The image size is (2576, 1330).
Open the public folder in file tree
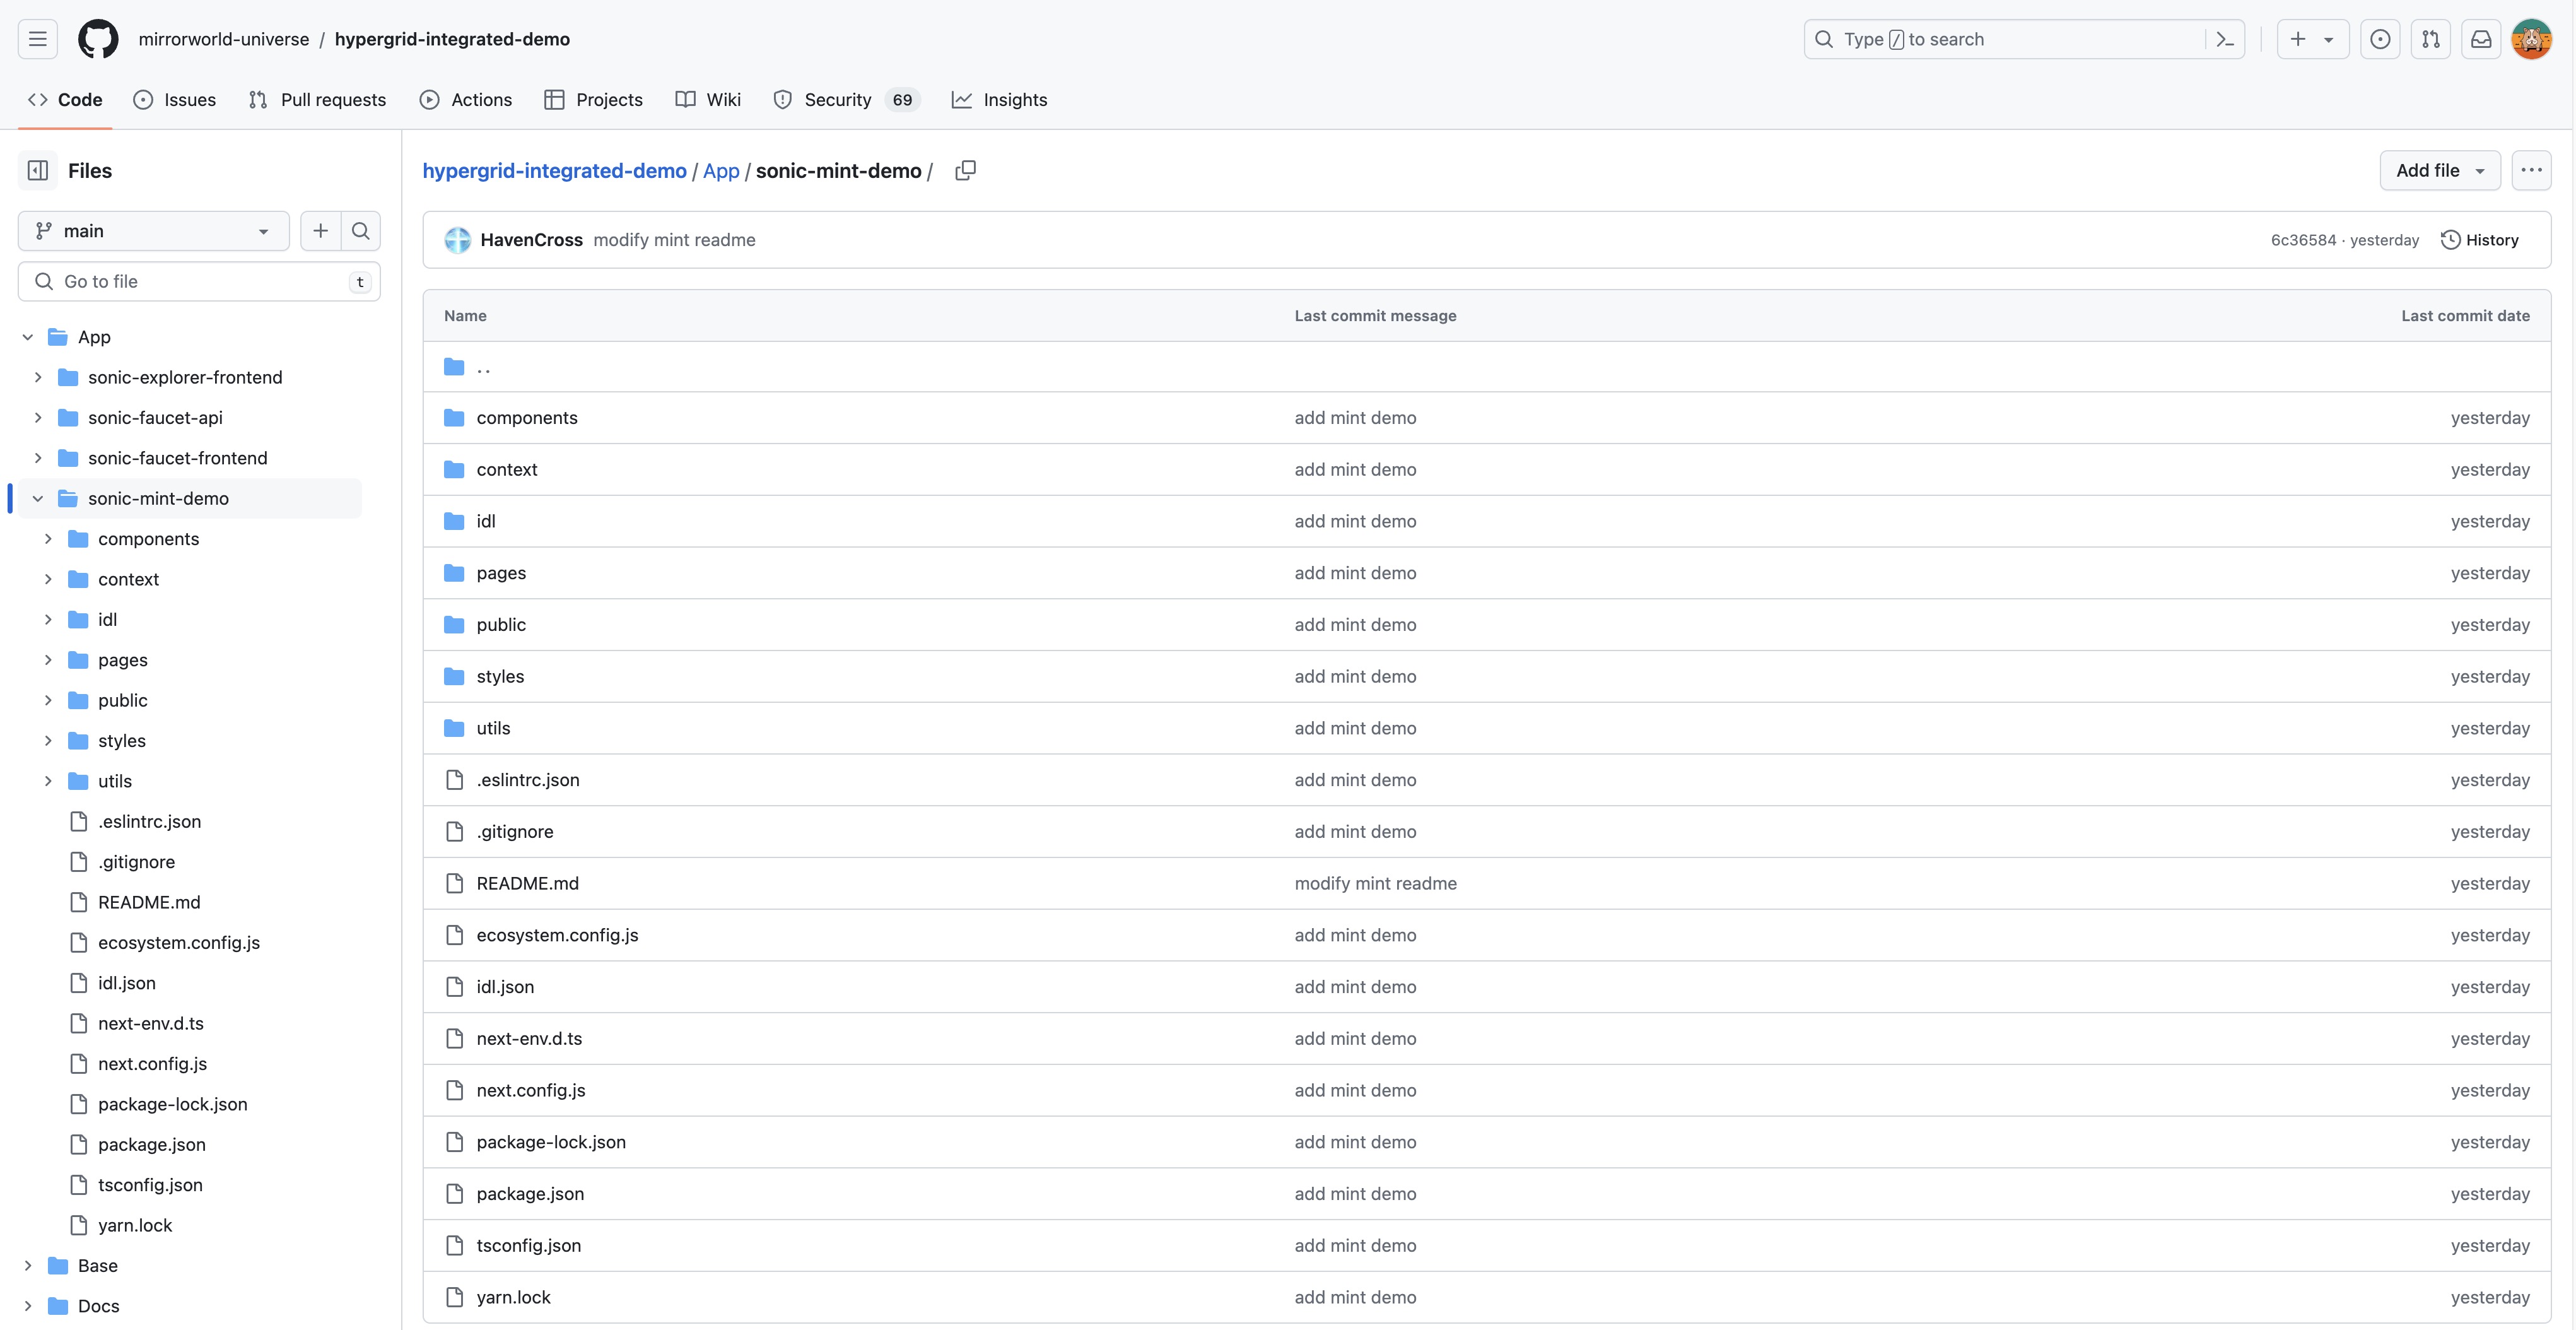click(x=123, y=701)
